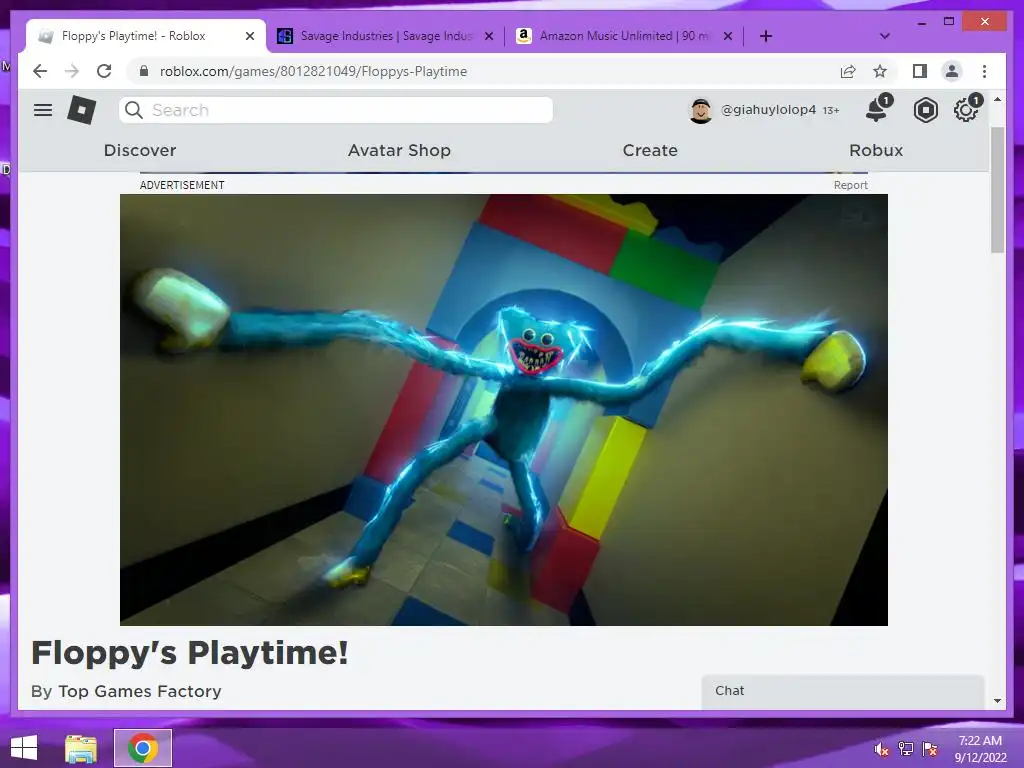
Task: Switch to Amazon Music Unlimited tab
Action: click(624, 36)
